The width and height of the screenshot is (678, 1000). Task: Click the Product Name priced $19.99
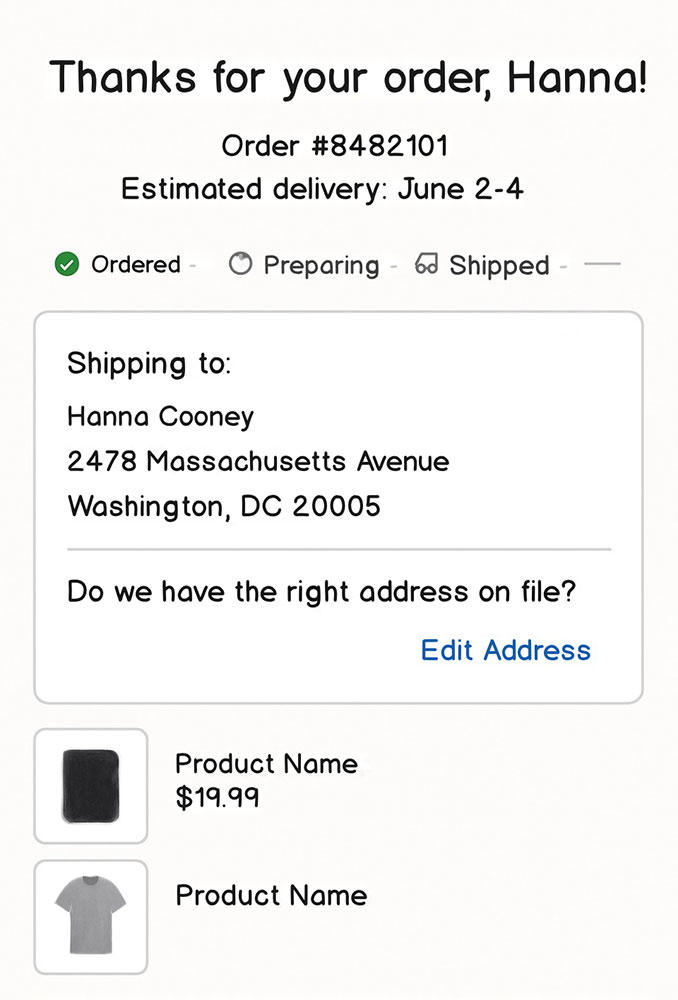coord(266,764)
